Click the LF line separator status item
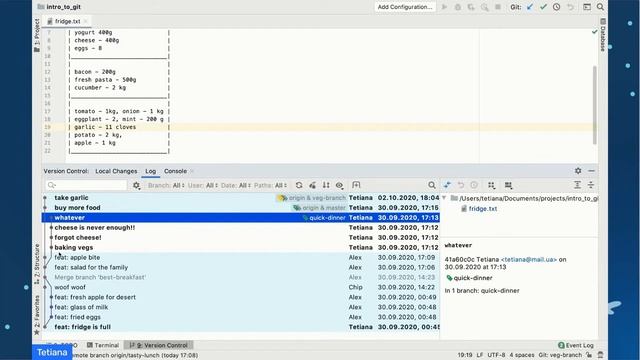 pyautogui.click(x=480, y=355)
